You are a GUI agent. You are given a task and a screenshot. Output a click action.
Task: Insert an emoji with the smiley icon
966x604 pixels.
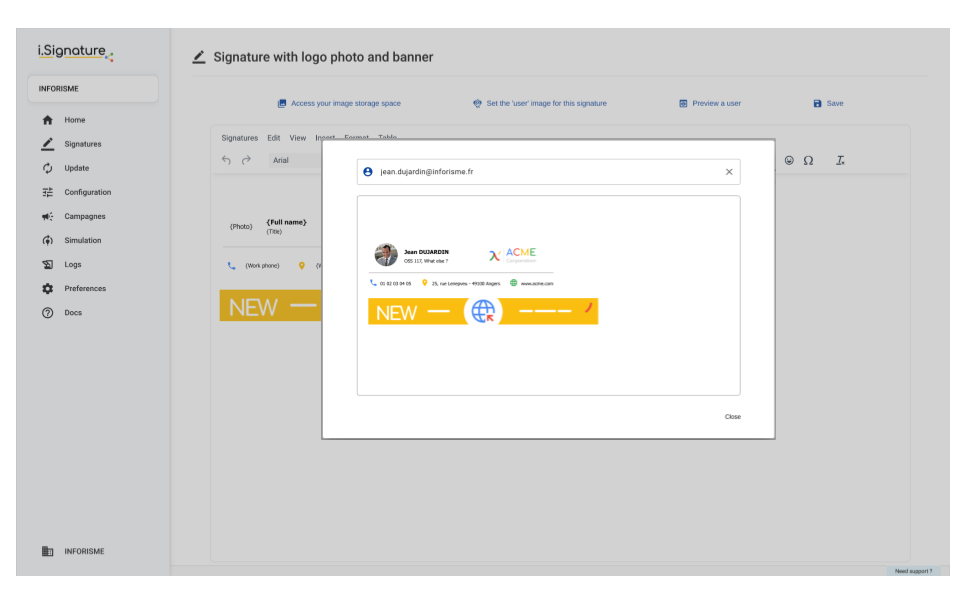[x=789, y=160]
